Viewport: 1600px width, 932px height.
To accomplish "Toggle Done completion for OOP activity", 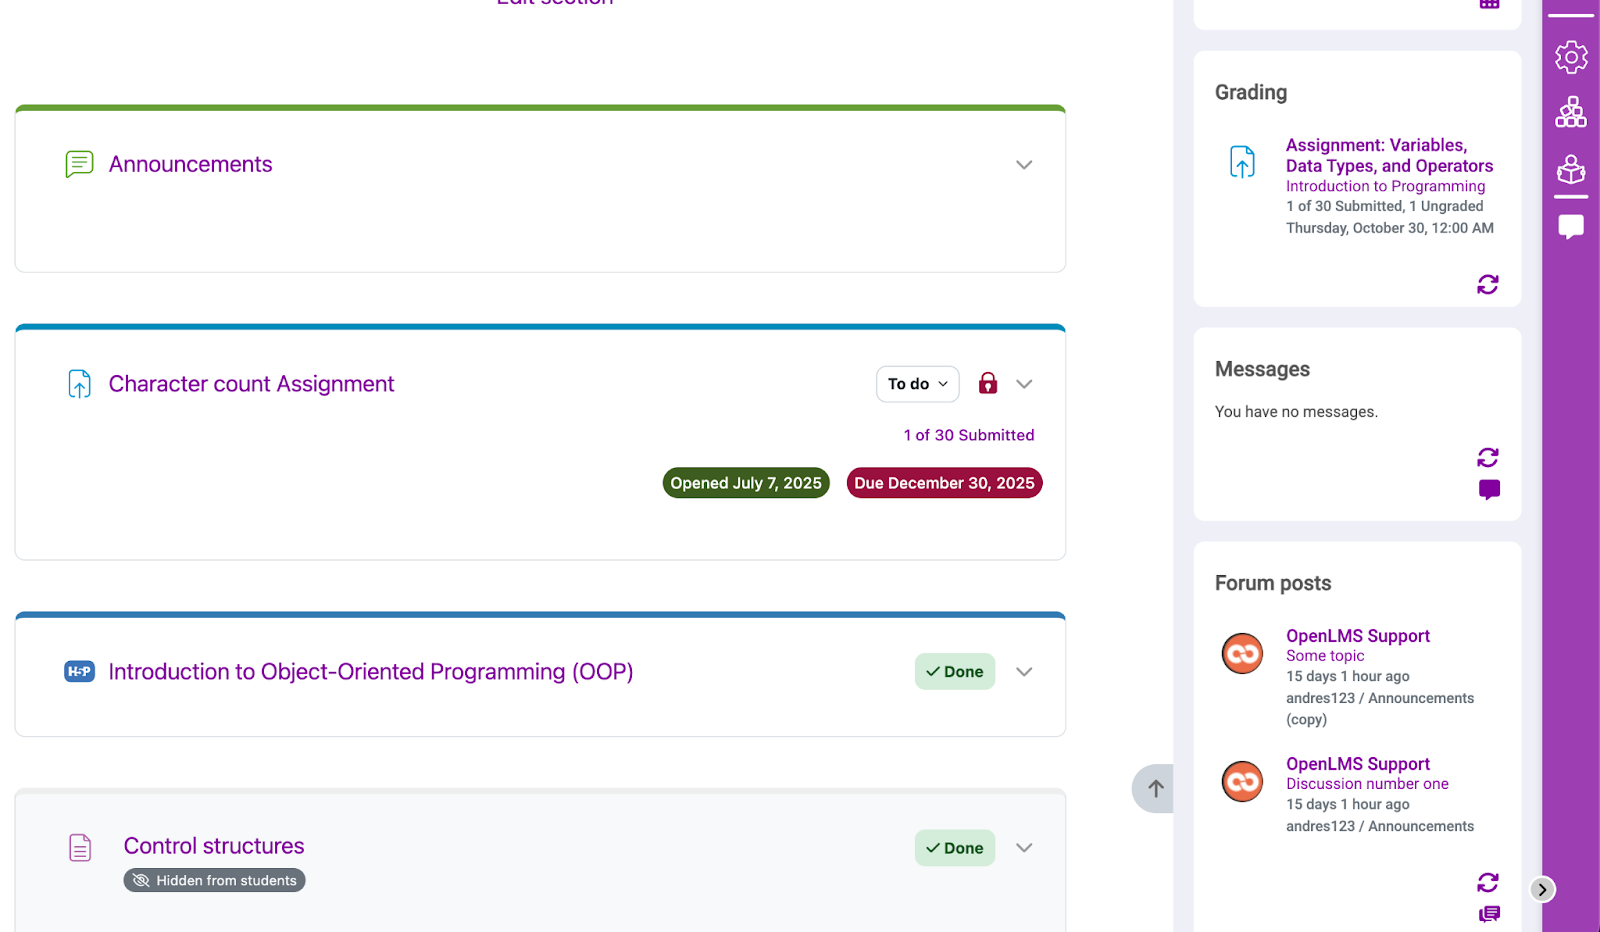I will coord(954,672).
